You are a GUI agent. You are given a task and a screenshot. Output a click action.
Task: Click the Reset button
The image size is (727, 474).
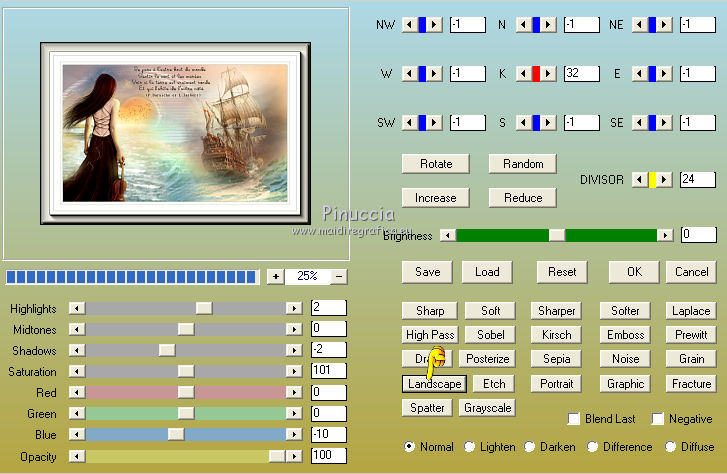[x=562, y=272]
